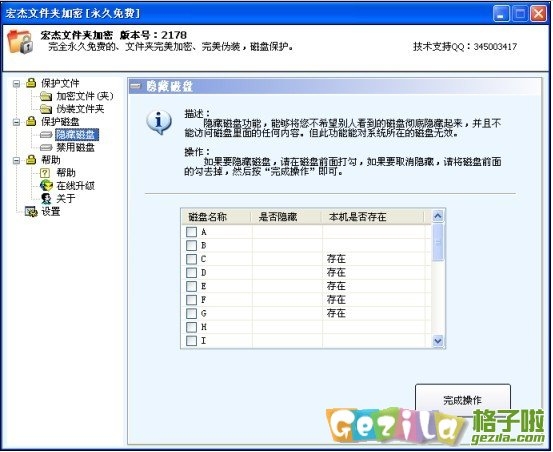Image resolution: width=553 pixels, height=452 pixels.
Task: Select 隐藏磁盘 in the sidebar tree
Action: coord(76,135)
